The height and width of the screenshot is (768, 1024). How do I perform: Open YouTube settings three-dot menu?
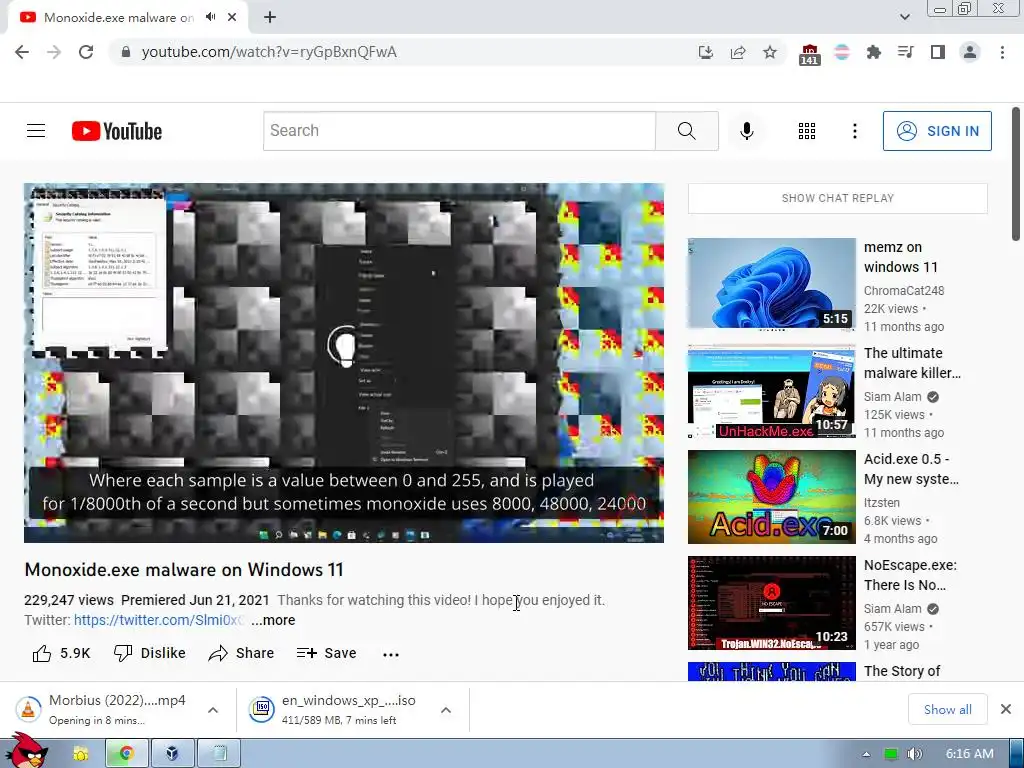(x=854, y=131)
